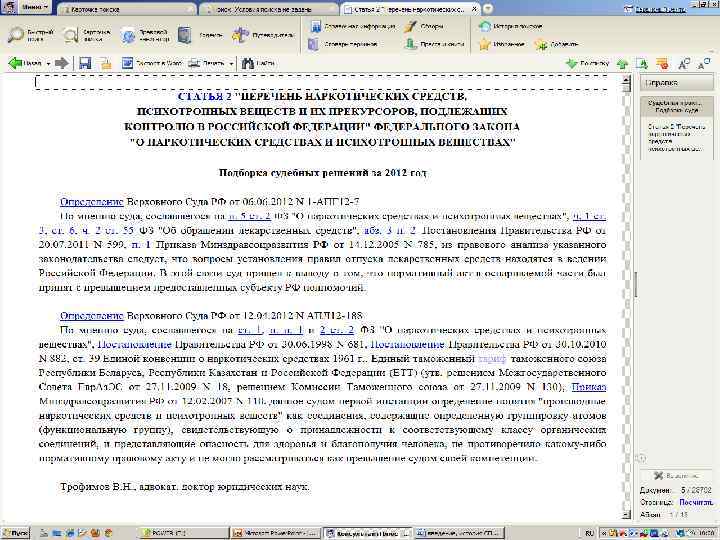Open the tab list dropdown button
Image resolution: width=720 pixels, height=540 pixels.
(x=487, y=8)
